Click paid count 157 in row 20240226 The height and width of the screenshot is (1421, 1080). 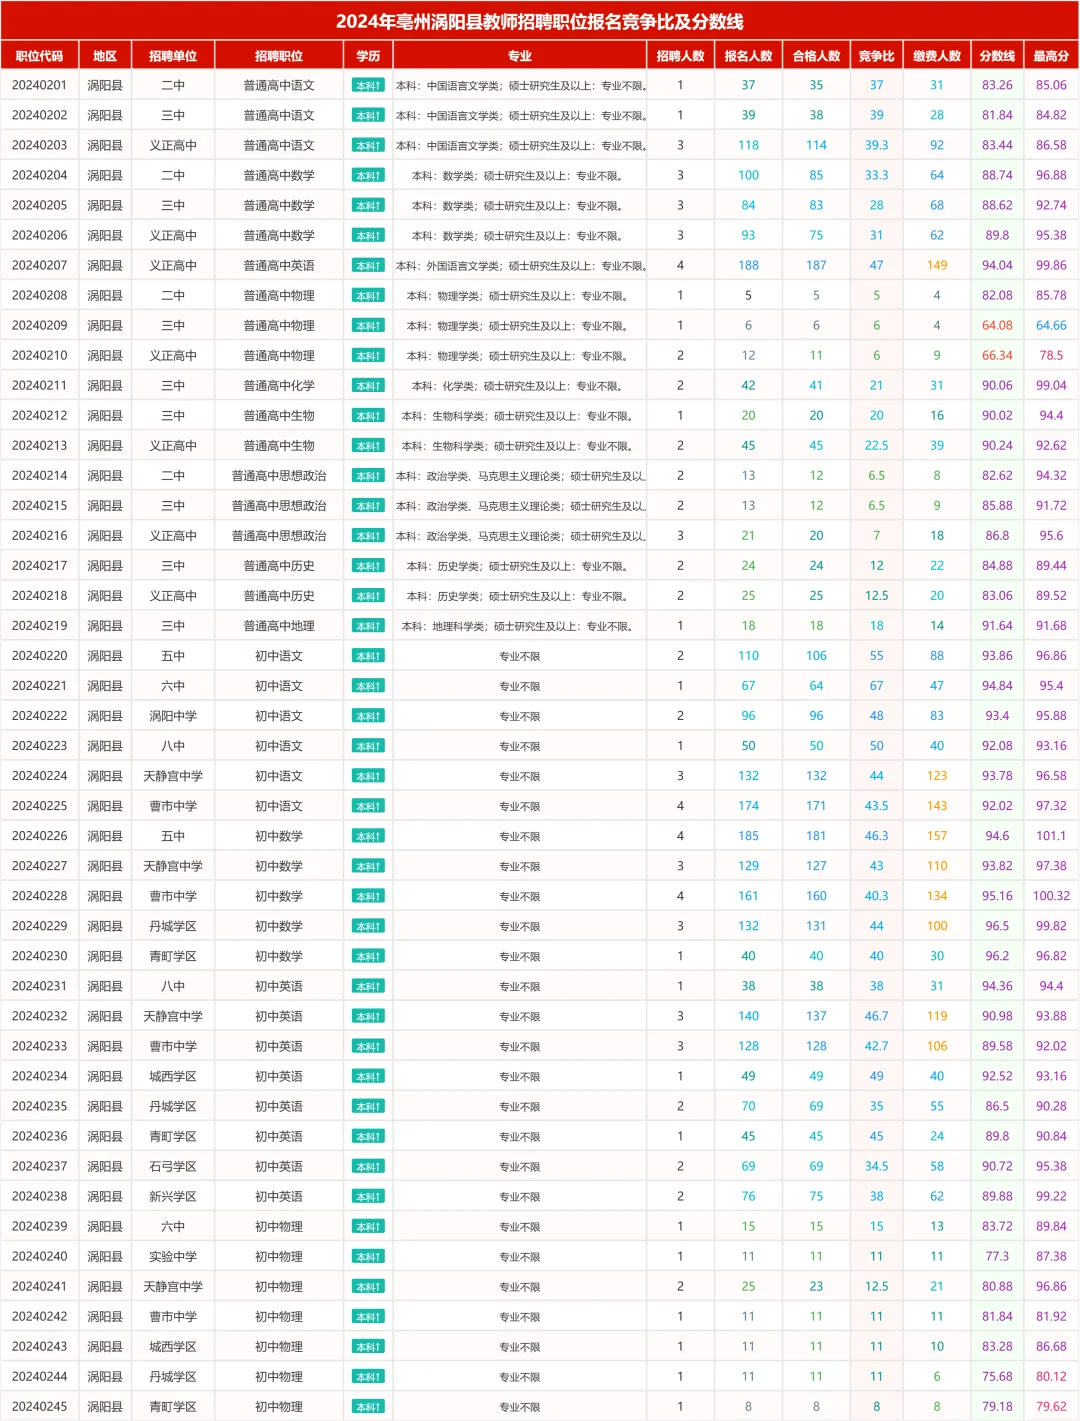click(937, 835)
